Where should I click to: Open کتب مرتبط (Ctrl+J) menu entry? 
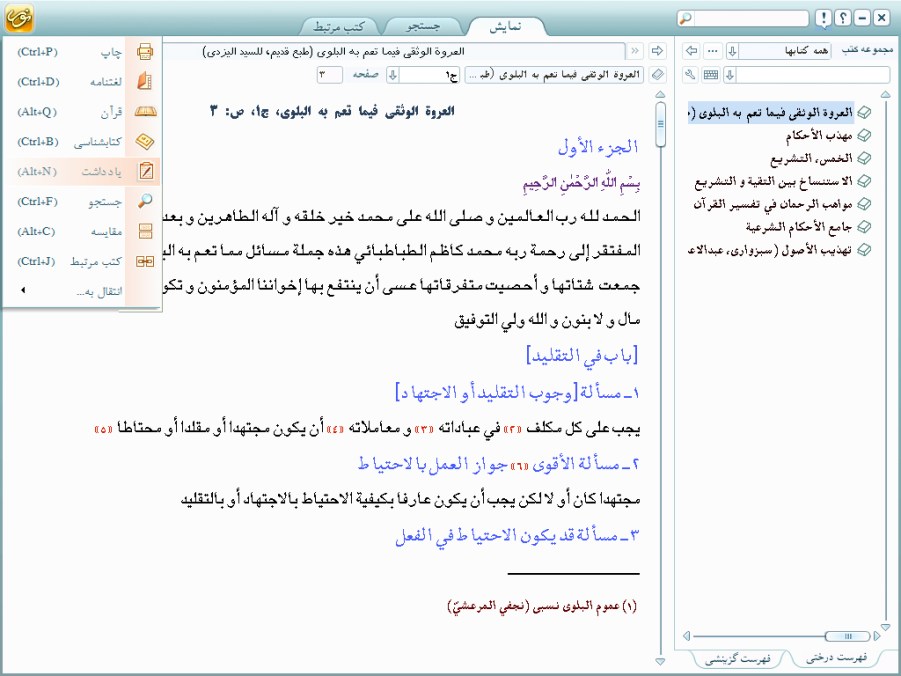[x=82, y=261]
